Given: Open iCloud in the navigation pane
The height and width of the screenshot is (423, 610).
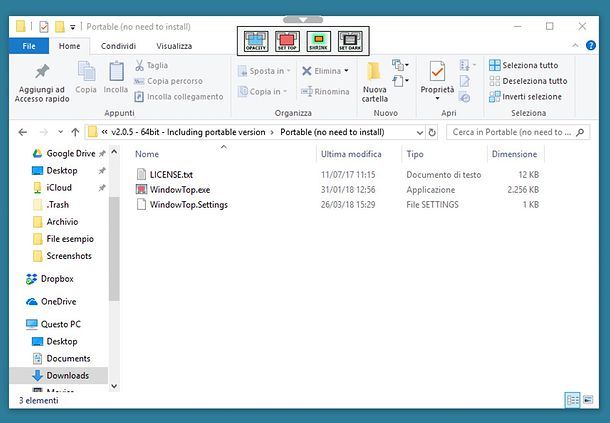Looking at the screenshot, I should pos(59,188).
